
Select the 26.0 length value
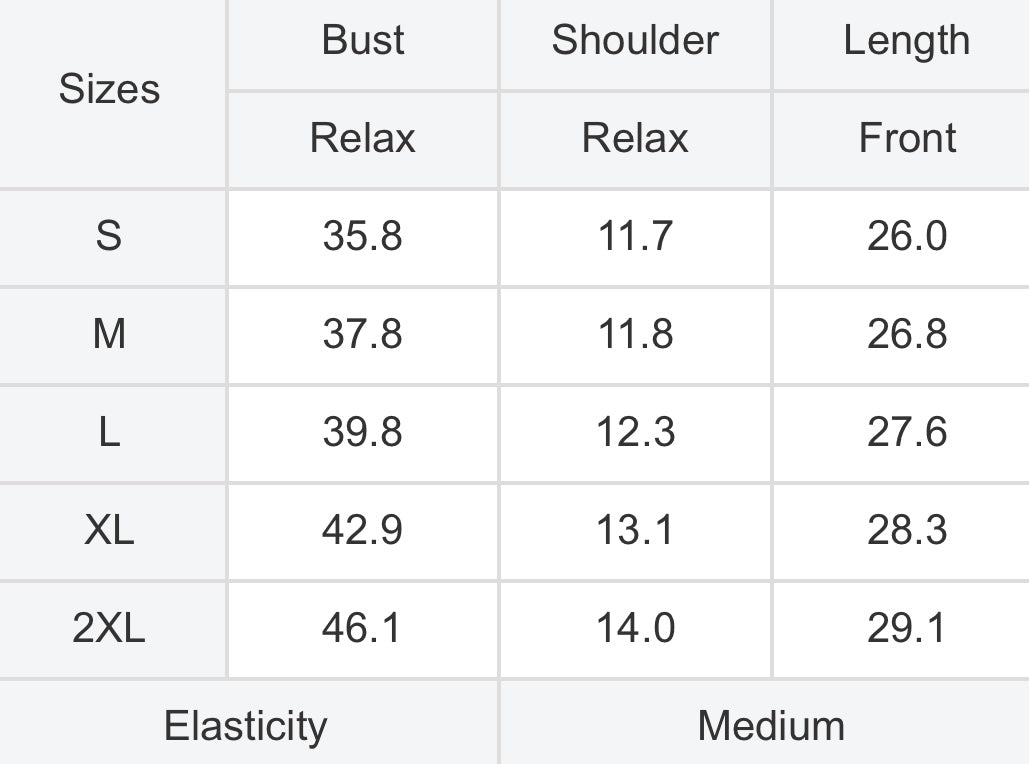pos(906,236)
